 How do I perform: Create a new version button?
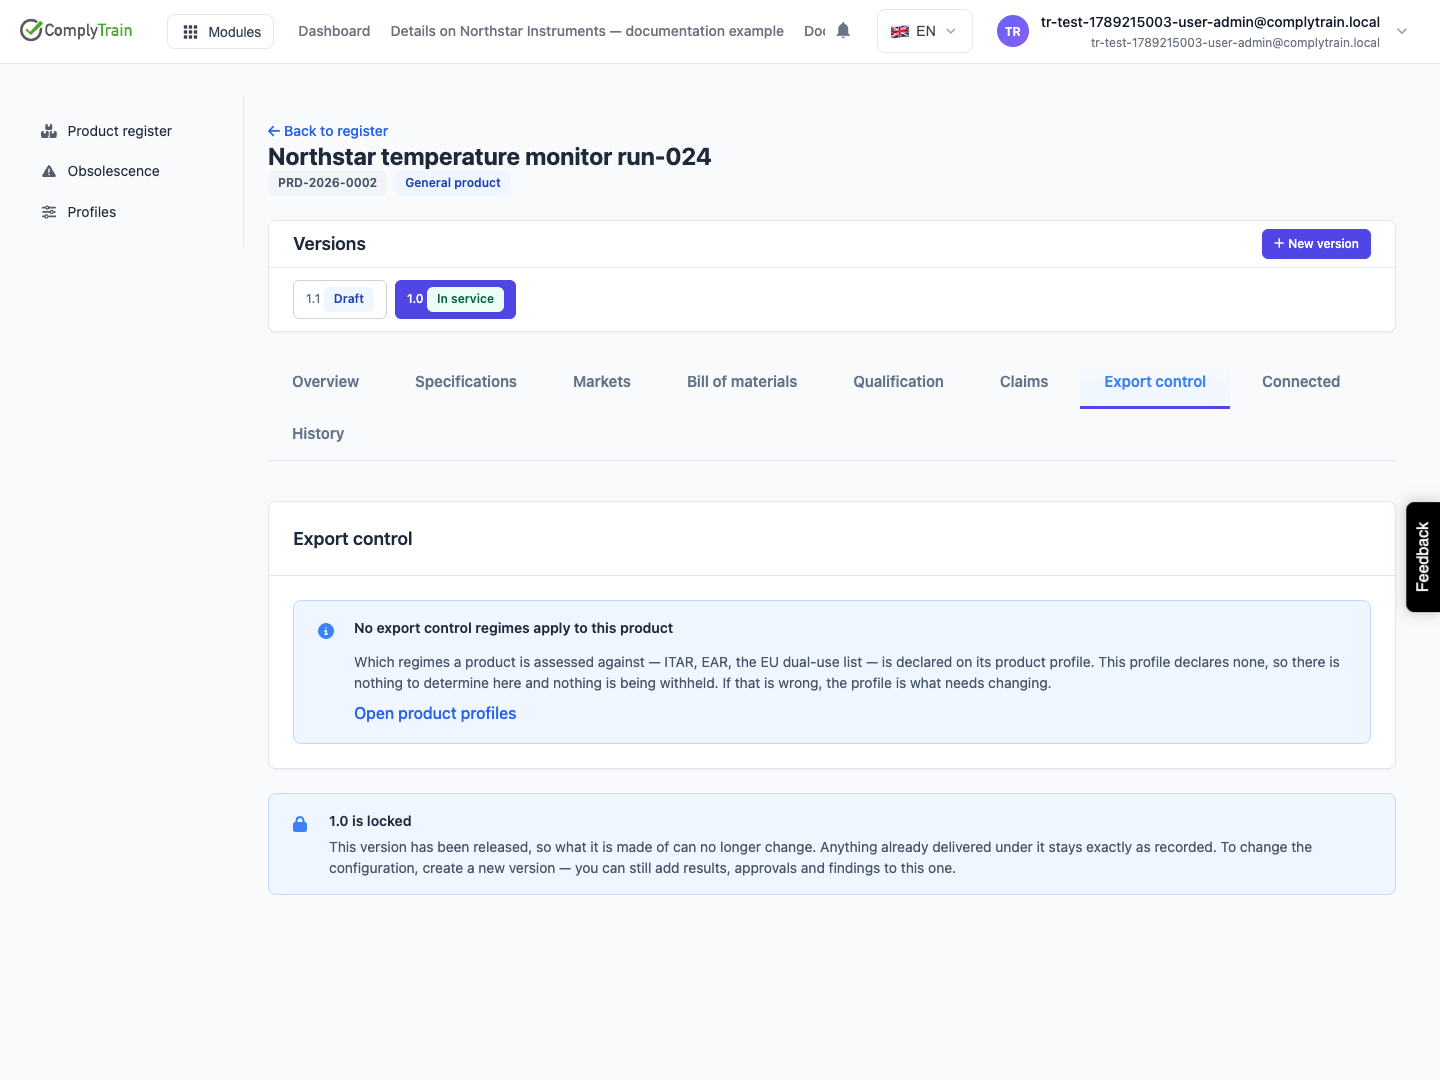point(1316,244)
